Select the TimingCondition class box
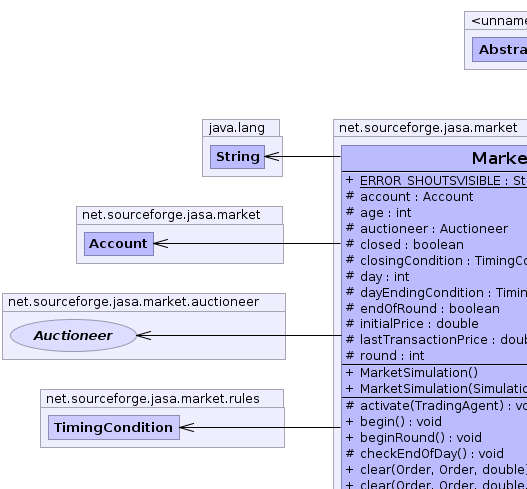 (x=114, y=427)
